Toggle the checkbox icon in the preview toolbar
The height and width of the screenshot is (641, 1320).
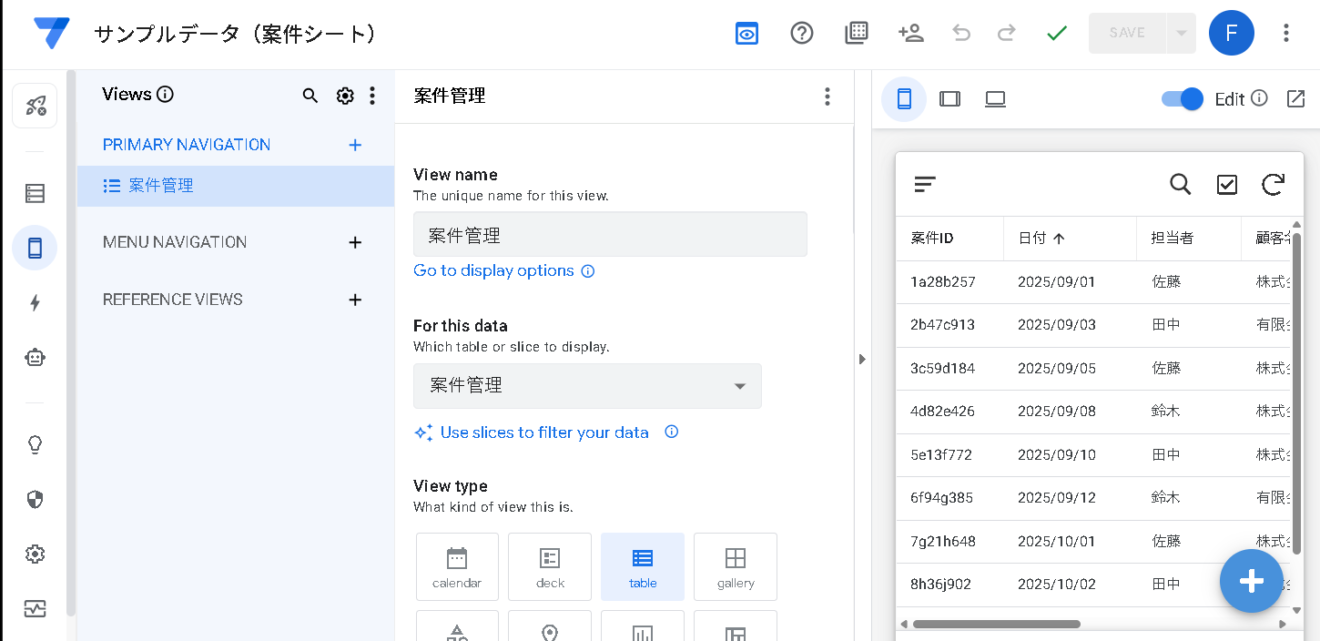[1226, 184]
